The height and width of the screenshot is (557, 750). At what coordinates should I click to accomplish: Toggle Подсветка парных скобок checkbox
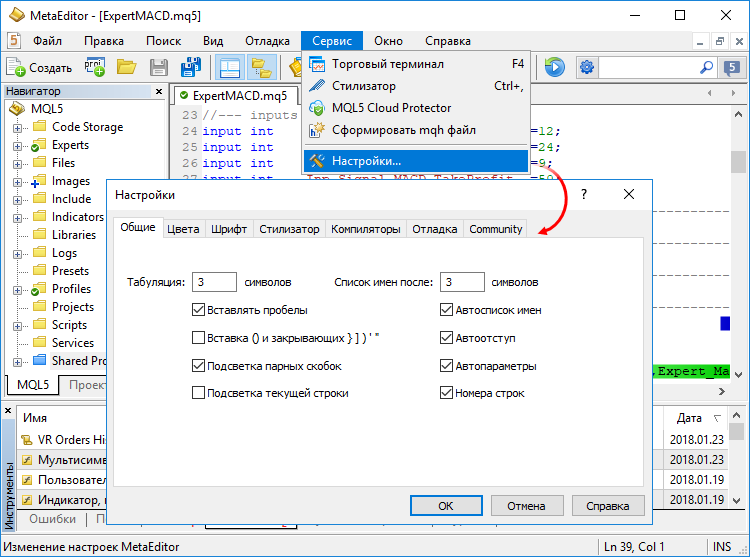click(x=199, y=366)
